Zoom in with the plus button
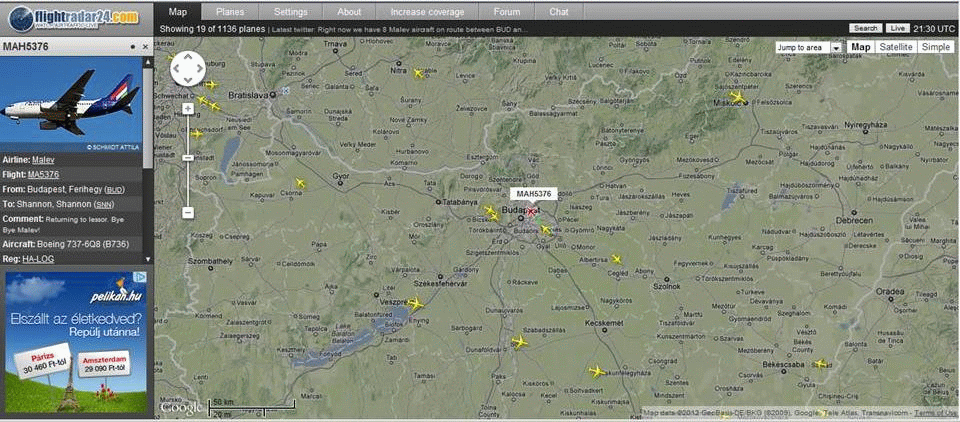 (x=188, y=108)
